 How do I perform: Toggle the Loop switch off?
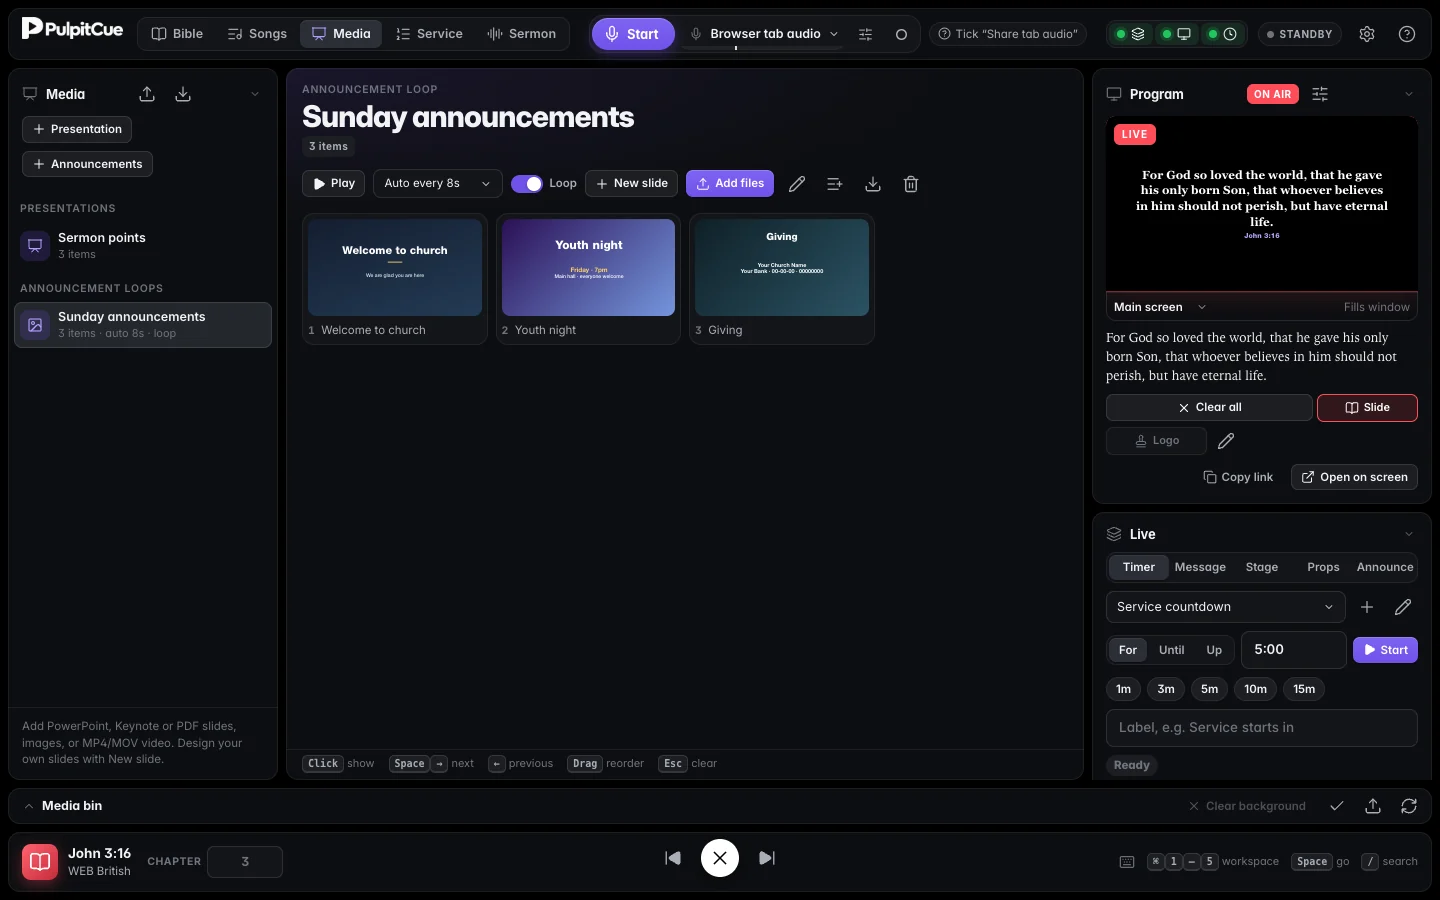tap(527, 184)
